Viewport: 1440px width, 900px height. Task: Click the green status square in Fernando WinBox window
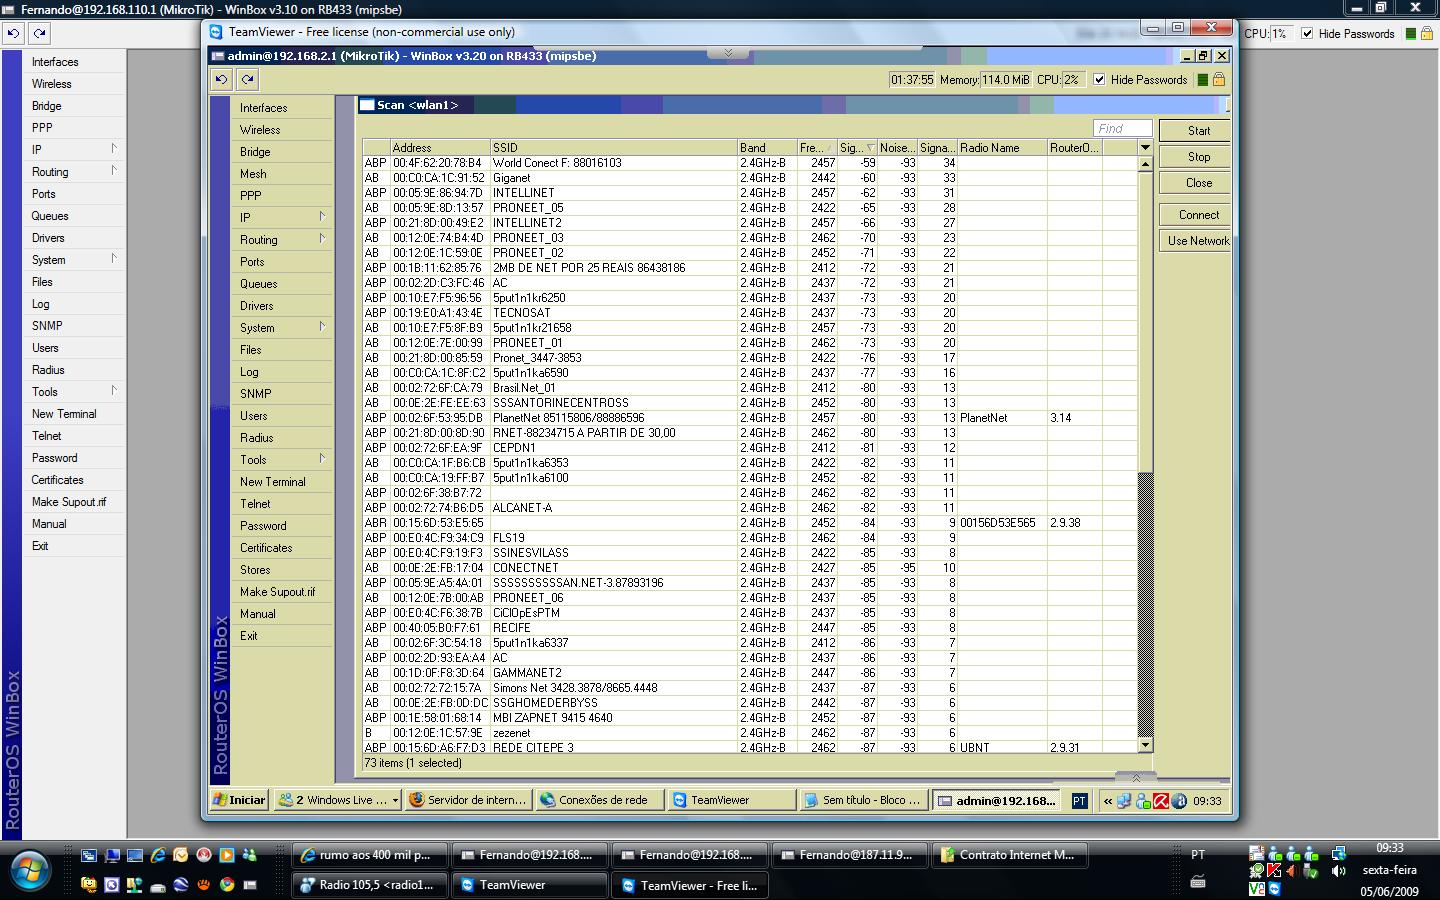pos(1411,33)
